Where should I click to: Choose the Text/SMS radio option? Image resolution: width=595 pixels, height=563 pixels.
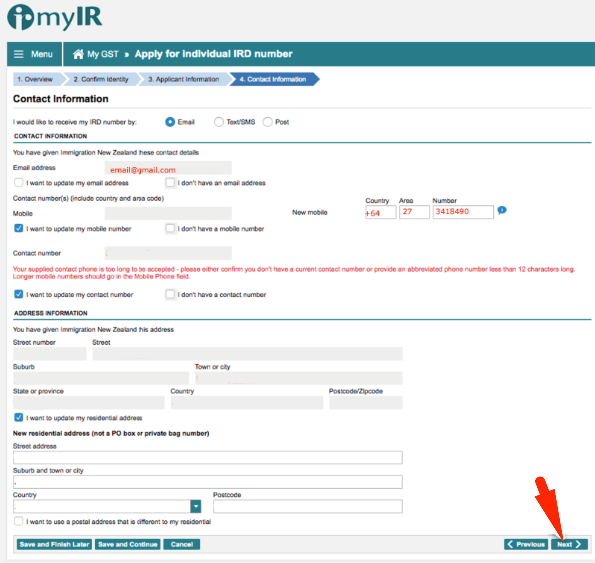(x=219, y=122)
